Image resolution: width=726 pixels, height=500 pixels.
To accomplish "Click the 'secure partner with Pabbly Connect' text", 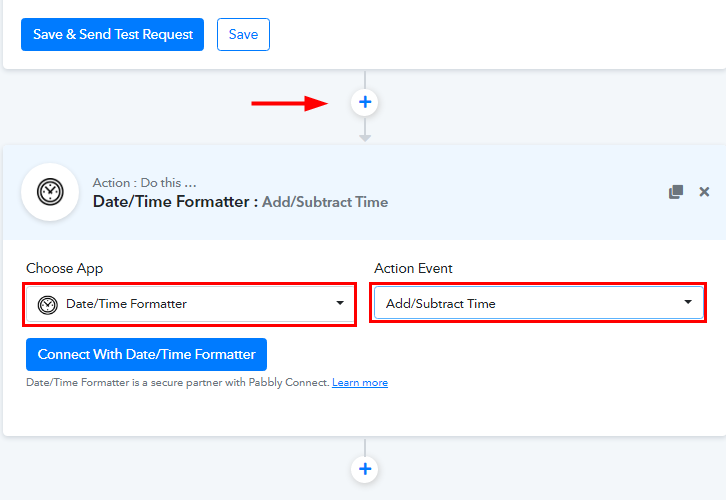I will point(239,382).
